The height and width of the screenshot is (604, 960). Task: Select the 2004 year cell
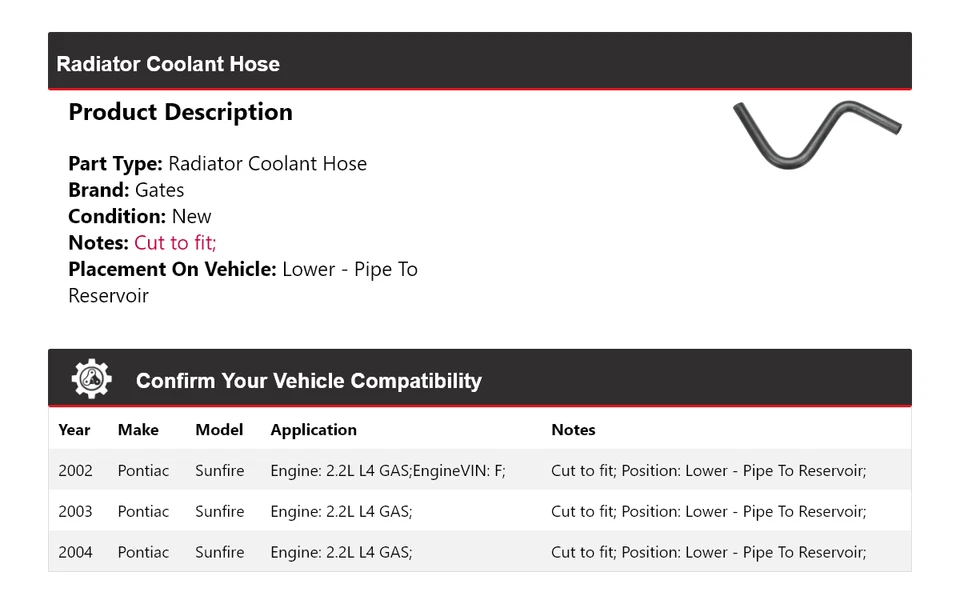(x=75, y=552)
